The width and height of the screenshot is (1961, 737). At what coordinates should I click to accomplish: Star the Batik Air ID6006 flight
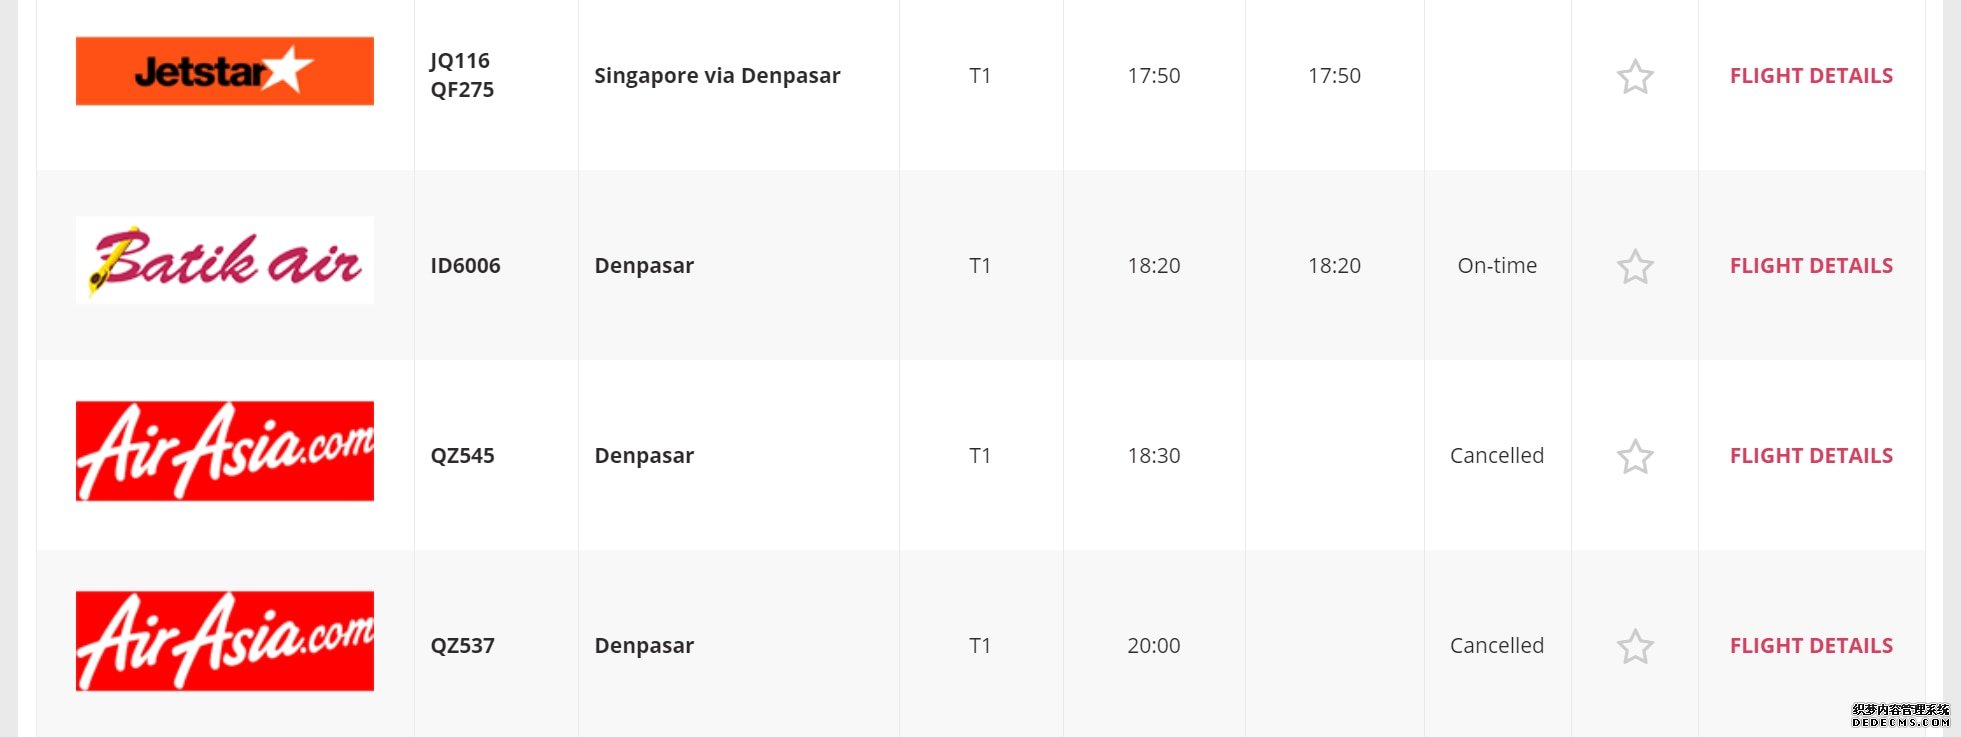[x=1635, y=266]
